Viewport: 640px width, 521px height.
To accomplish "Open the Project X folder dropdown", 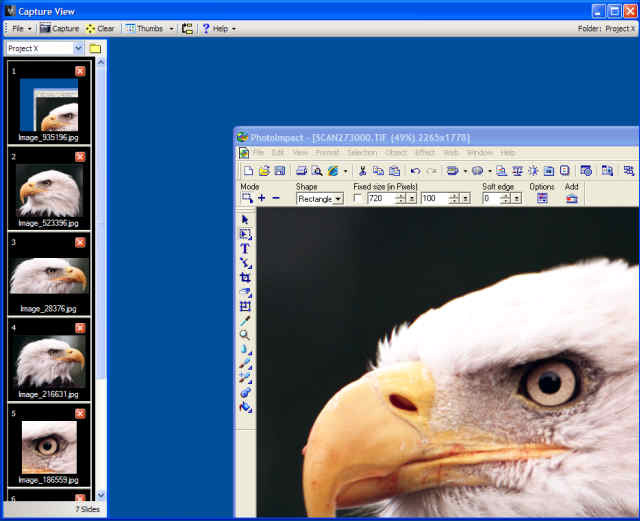I will coord(78,49).
